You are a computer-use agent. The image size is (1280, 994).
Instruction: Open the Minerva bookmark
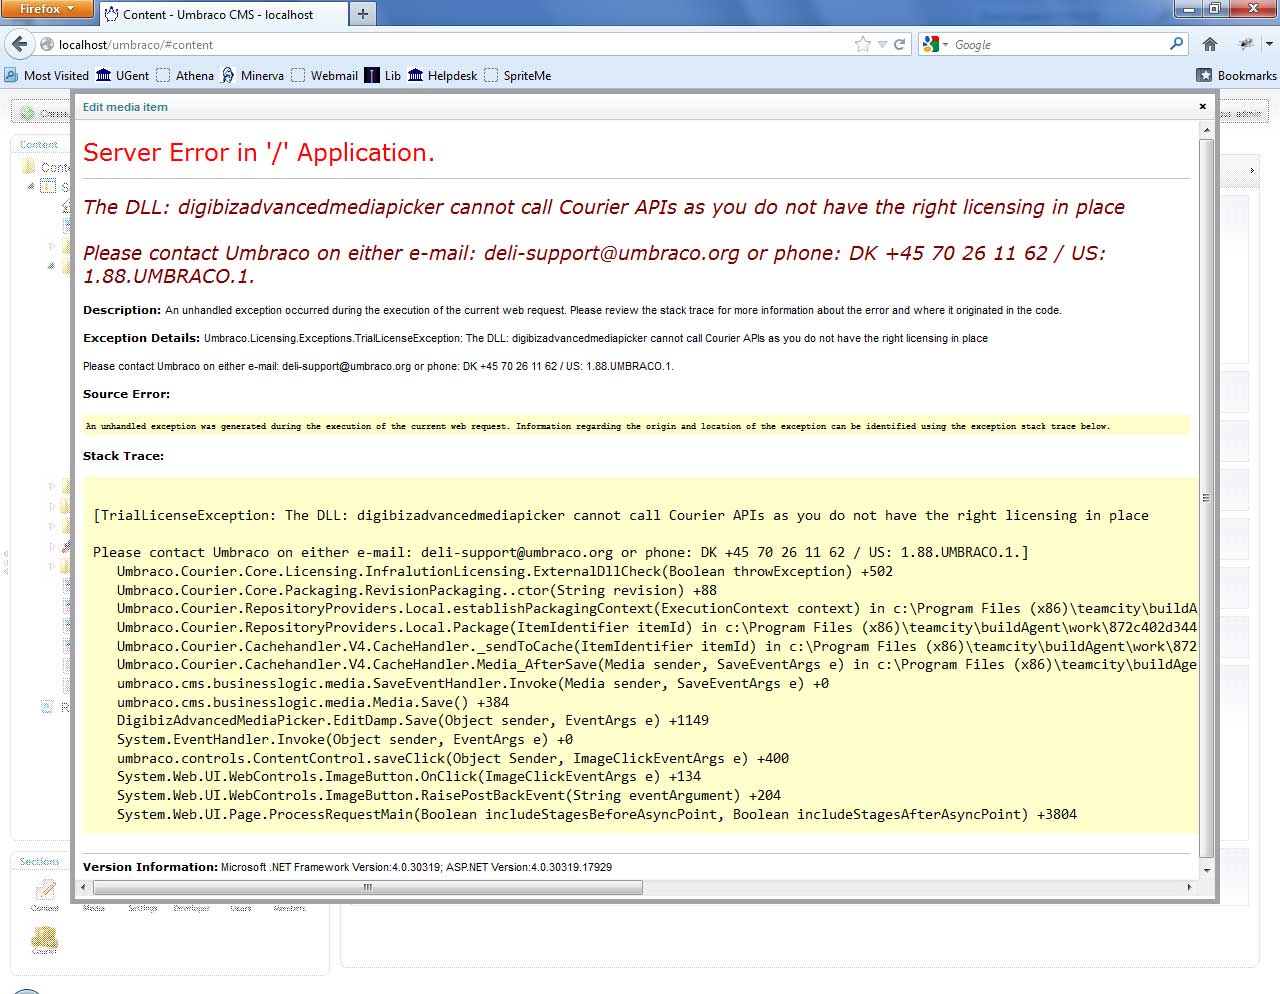tap(252, 75)
